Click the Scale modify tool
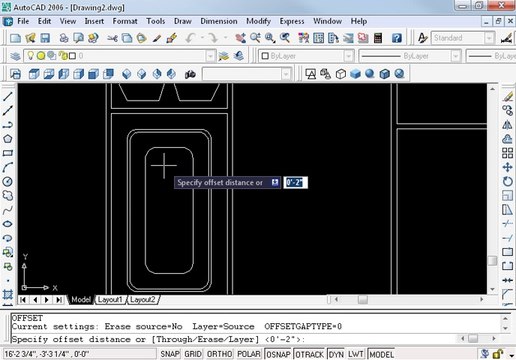Viewport: 516px width, 360px height. pos(507,196)
